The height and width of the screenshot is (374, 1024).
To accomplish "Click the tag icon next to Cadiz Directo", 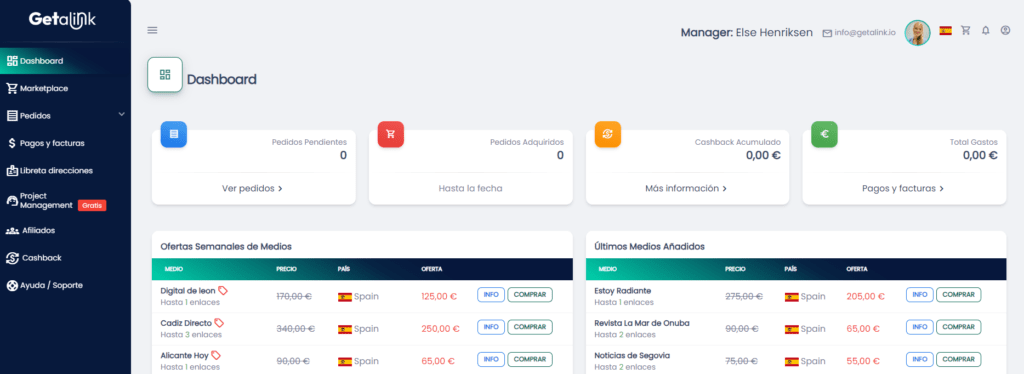I will [x=219, y=323].
